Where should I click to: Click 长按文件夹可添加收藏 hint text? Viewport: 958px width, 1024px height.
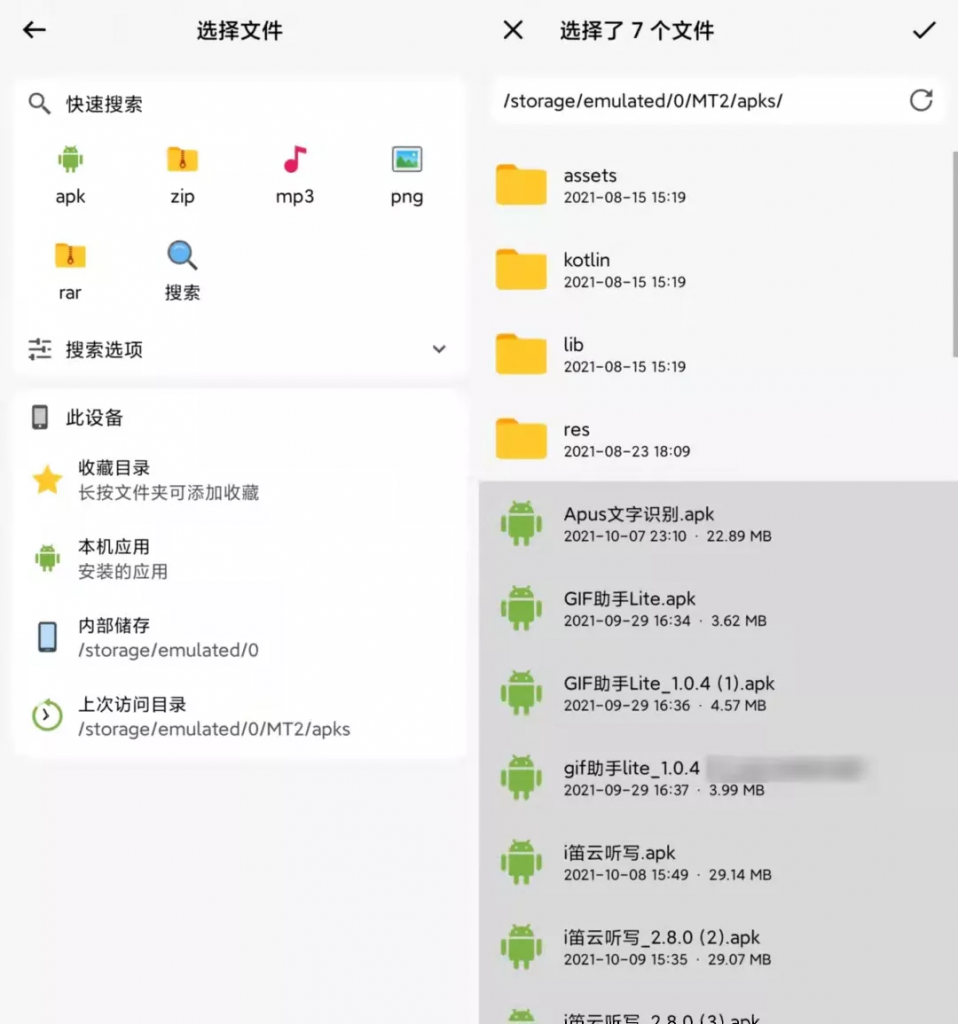168,492
